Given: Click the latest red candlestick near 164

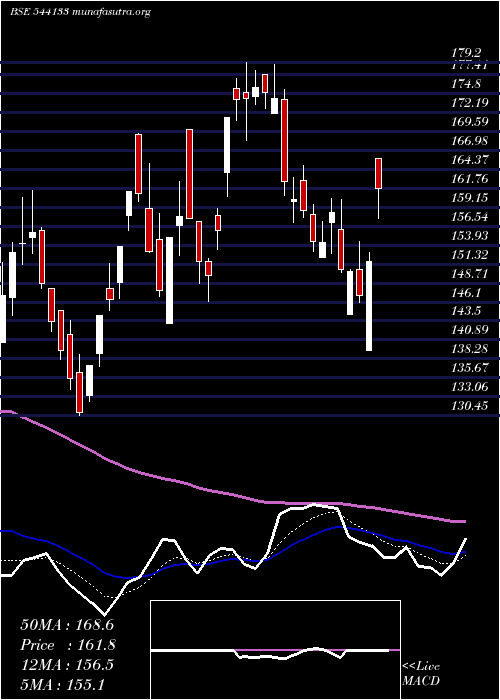Looking at the screenshot, I should [x=379, y=173].
